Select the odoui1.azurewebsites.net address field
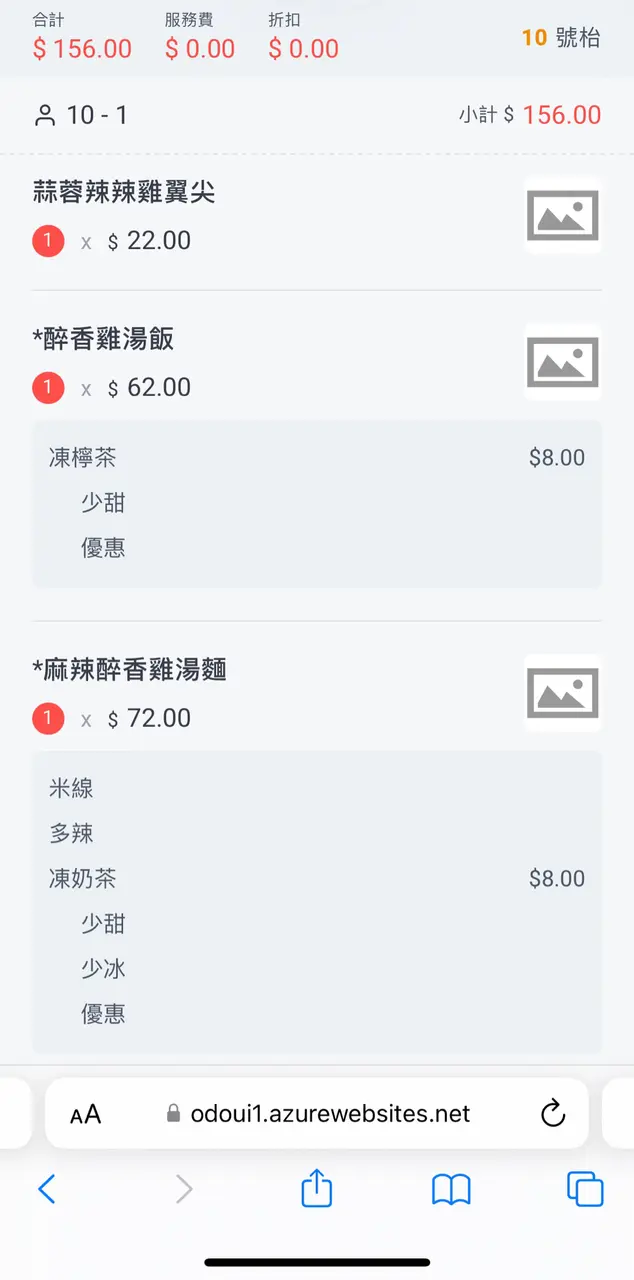Image resolution: width=634 pixels, height=1280 pixels. point(330,1114)
